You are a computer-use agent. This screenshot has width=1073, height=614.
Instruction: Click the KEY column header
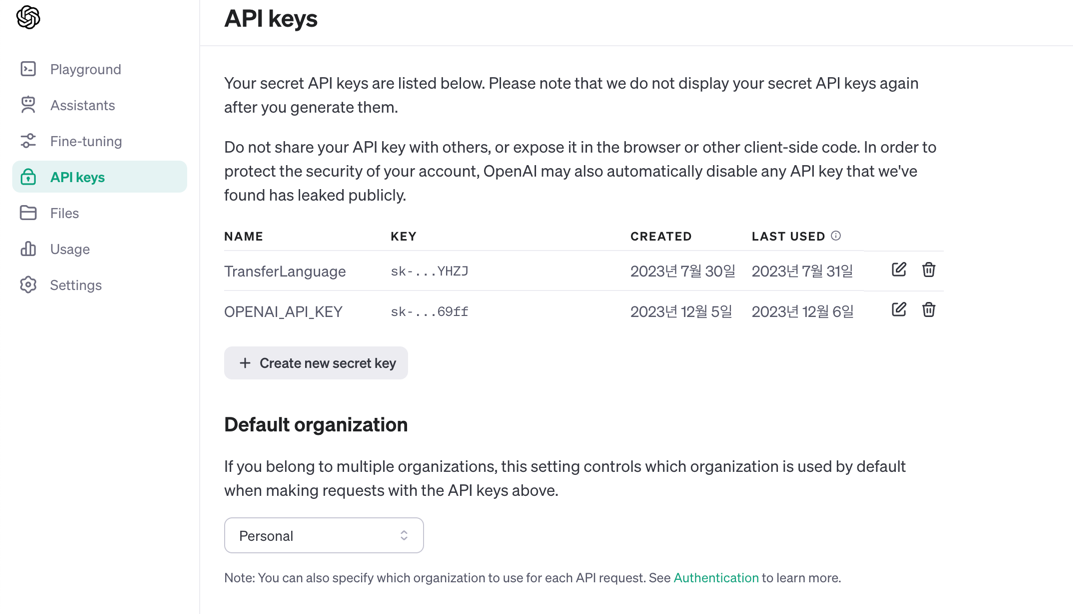(x=404, y=236)
